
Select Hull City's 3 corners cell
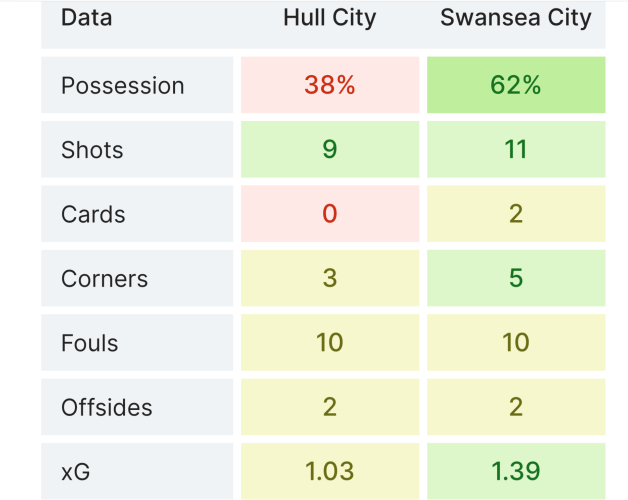pos(330,278)
